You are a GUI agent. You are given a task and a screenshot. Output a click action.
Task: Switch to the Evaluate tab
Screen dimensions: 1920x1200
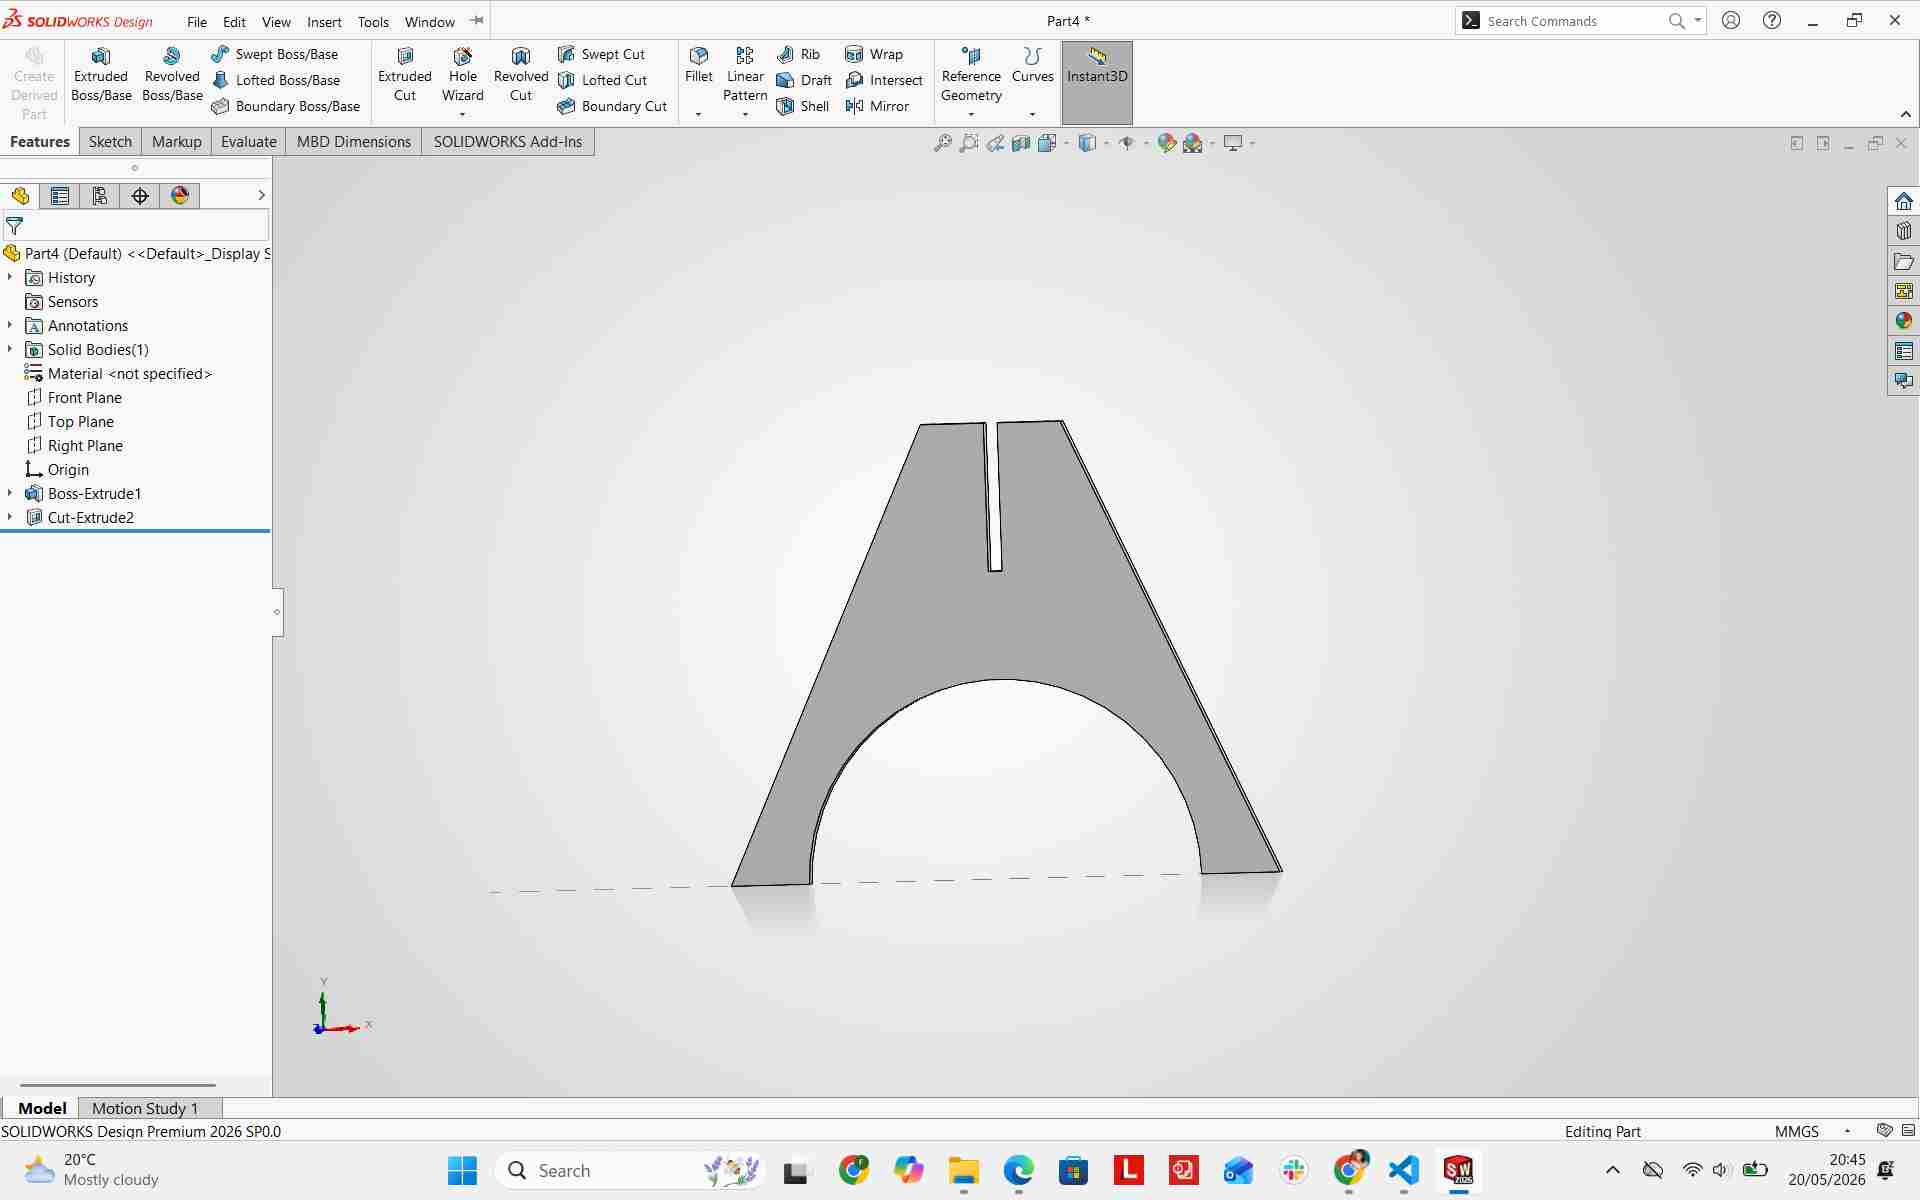(248, 142)
